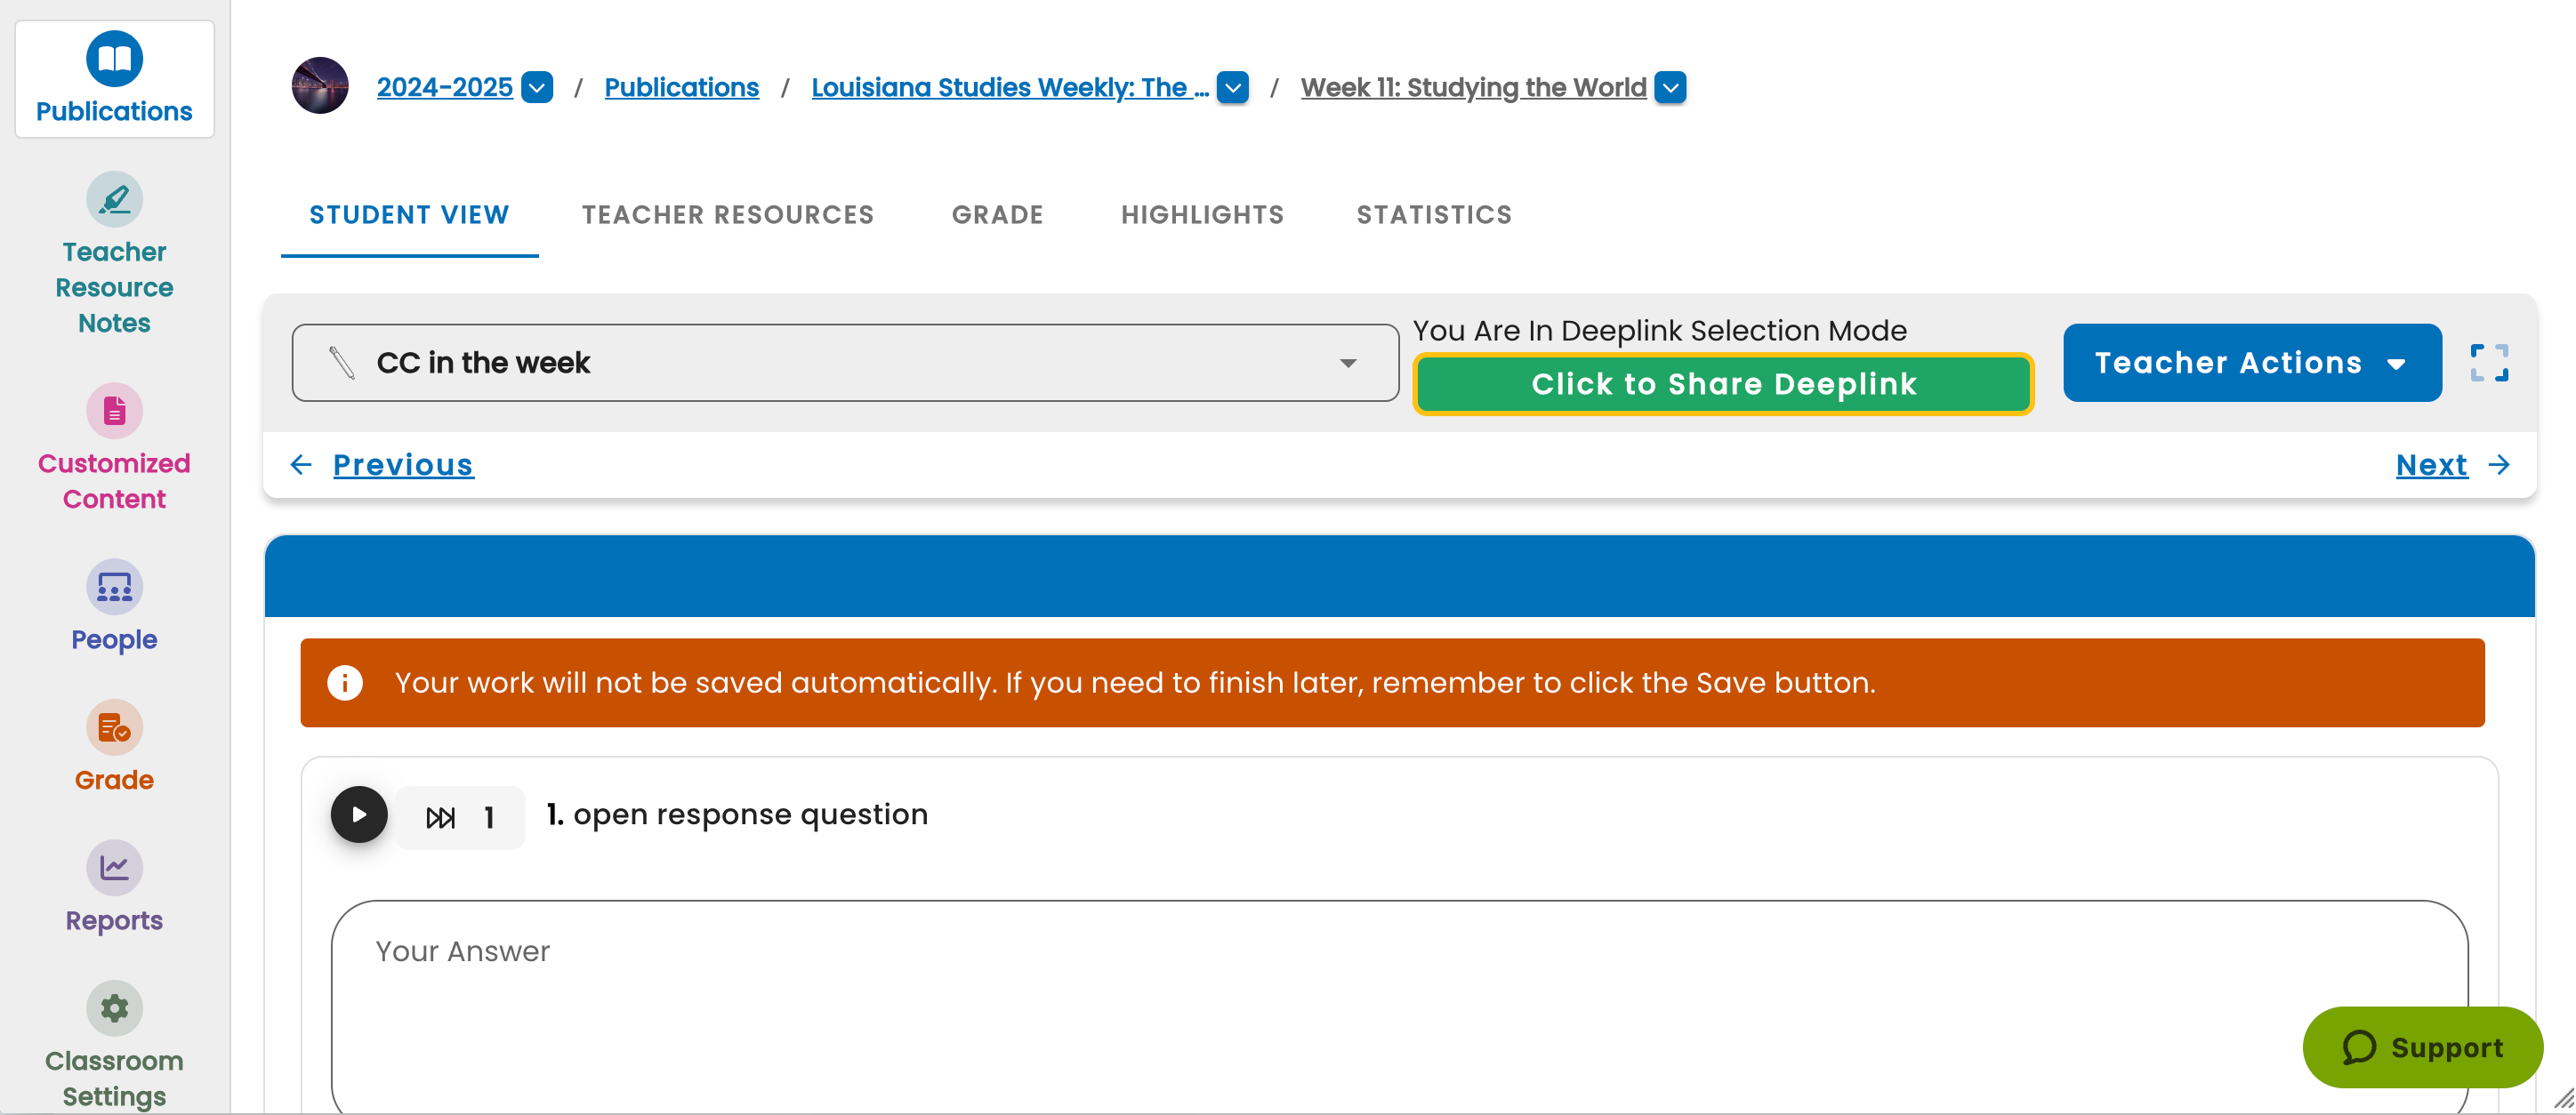The height and width of the screenshot is (1115, 2576).
Task: Open the 2024-2025 breadcrumb link
Action: point(444,87)
